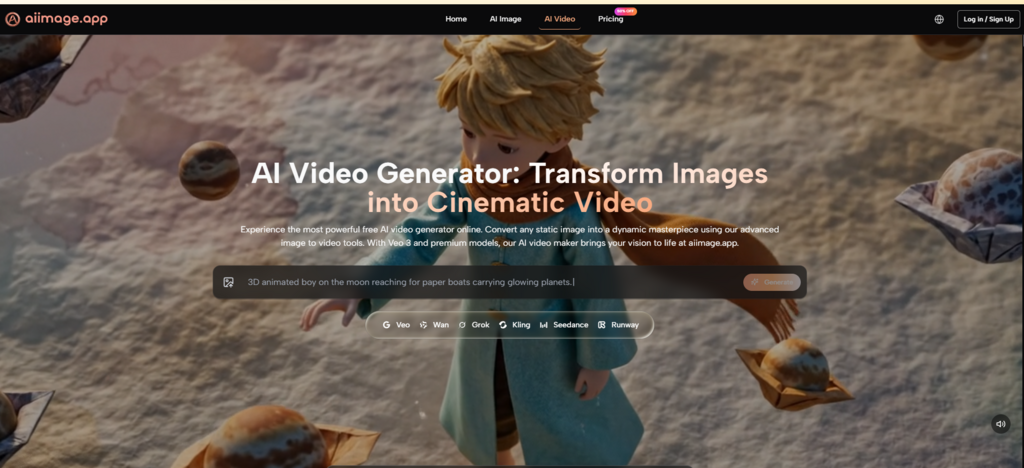
Task: Select the Wan model
Action: coord(434,324)
